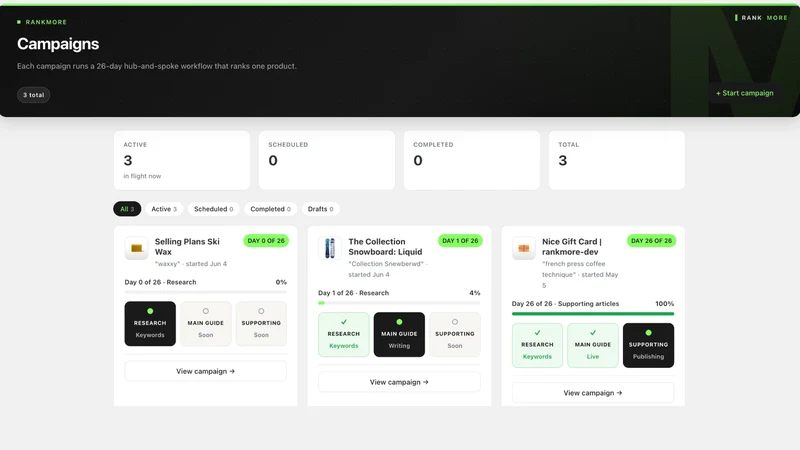Open The Collection Snowboard: Liquid campaign title

click(x=385, y=246)
